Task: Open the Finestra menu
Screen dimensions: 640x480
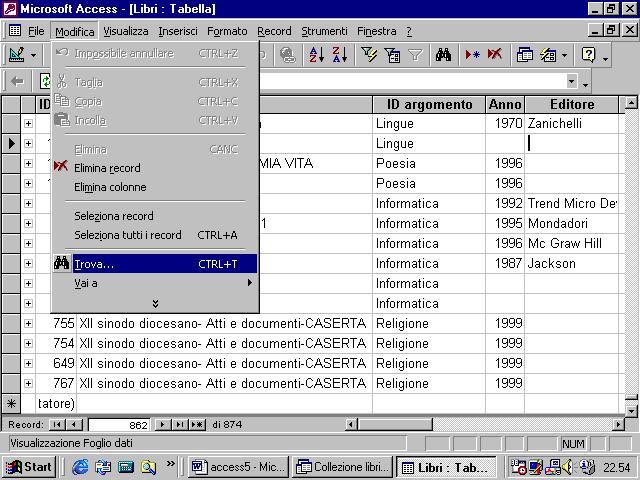Action: tap(376, 31)
